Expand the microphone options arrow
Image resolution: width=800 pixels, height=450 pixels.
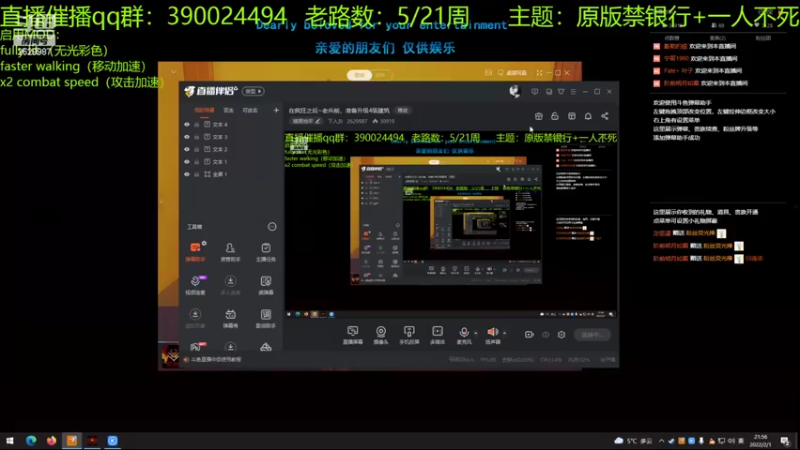[x=476, y=333]
